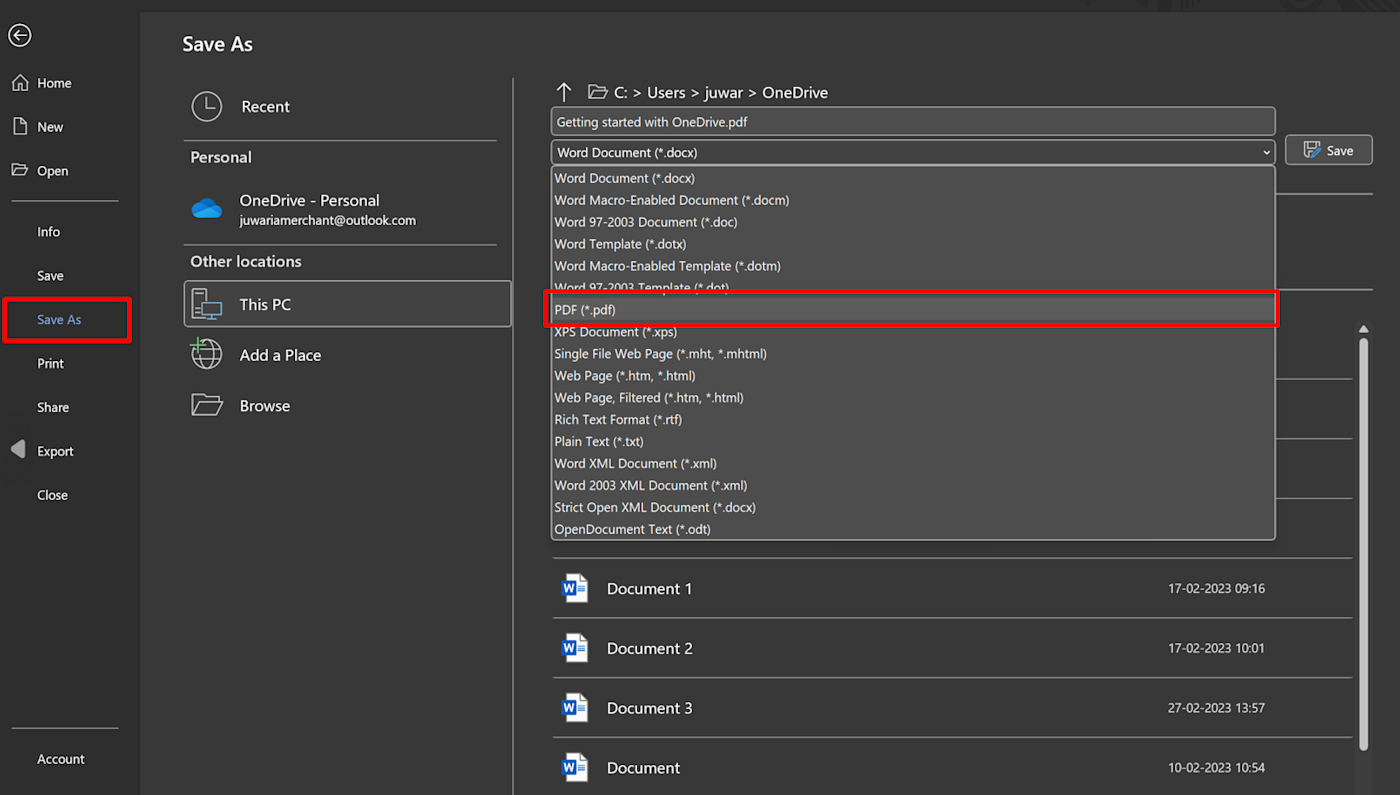Click the Save button beside file type
Screen dimensions: 1400x795
point(1328,150)
